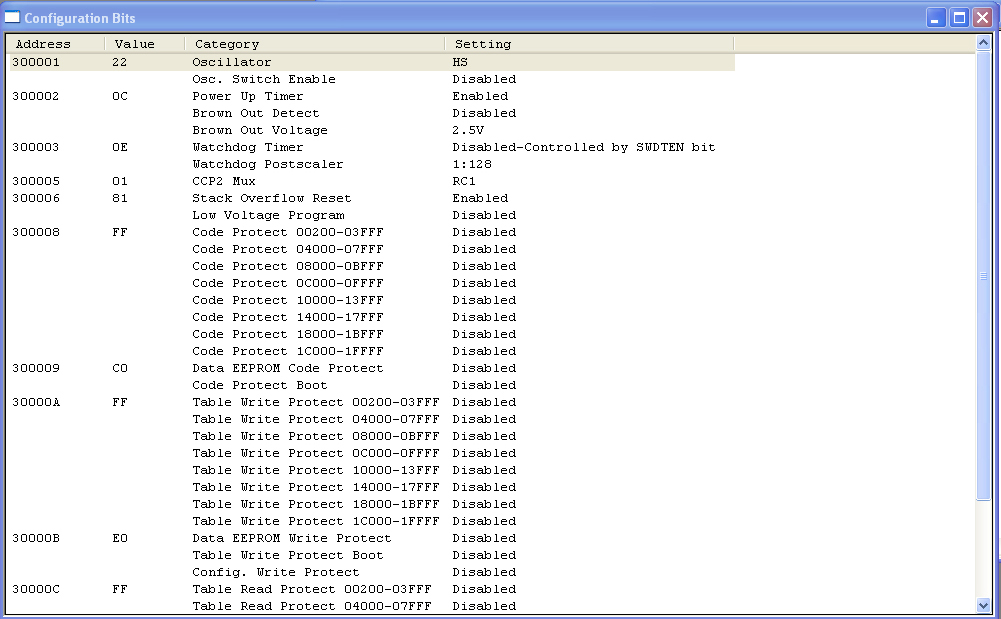Select Table Write Protect 0C000-0FFFF row
This screenshot has height=619, width=1001.
(372, 454)
